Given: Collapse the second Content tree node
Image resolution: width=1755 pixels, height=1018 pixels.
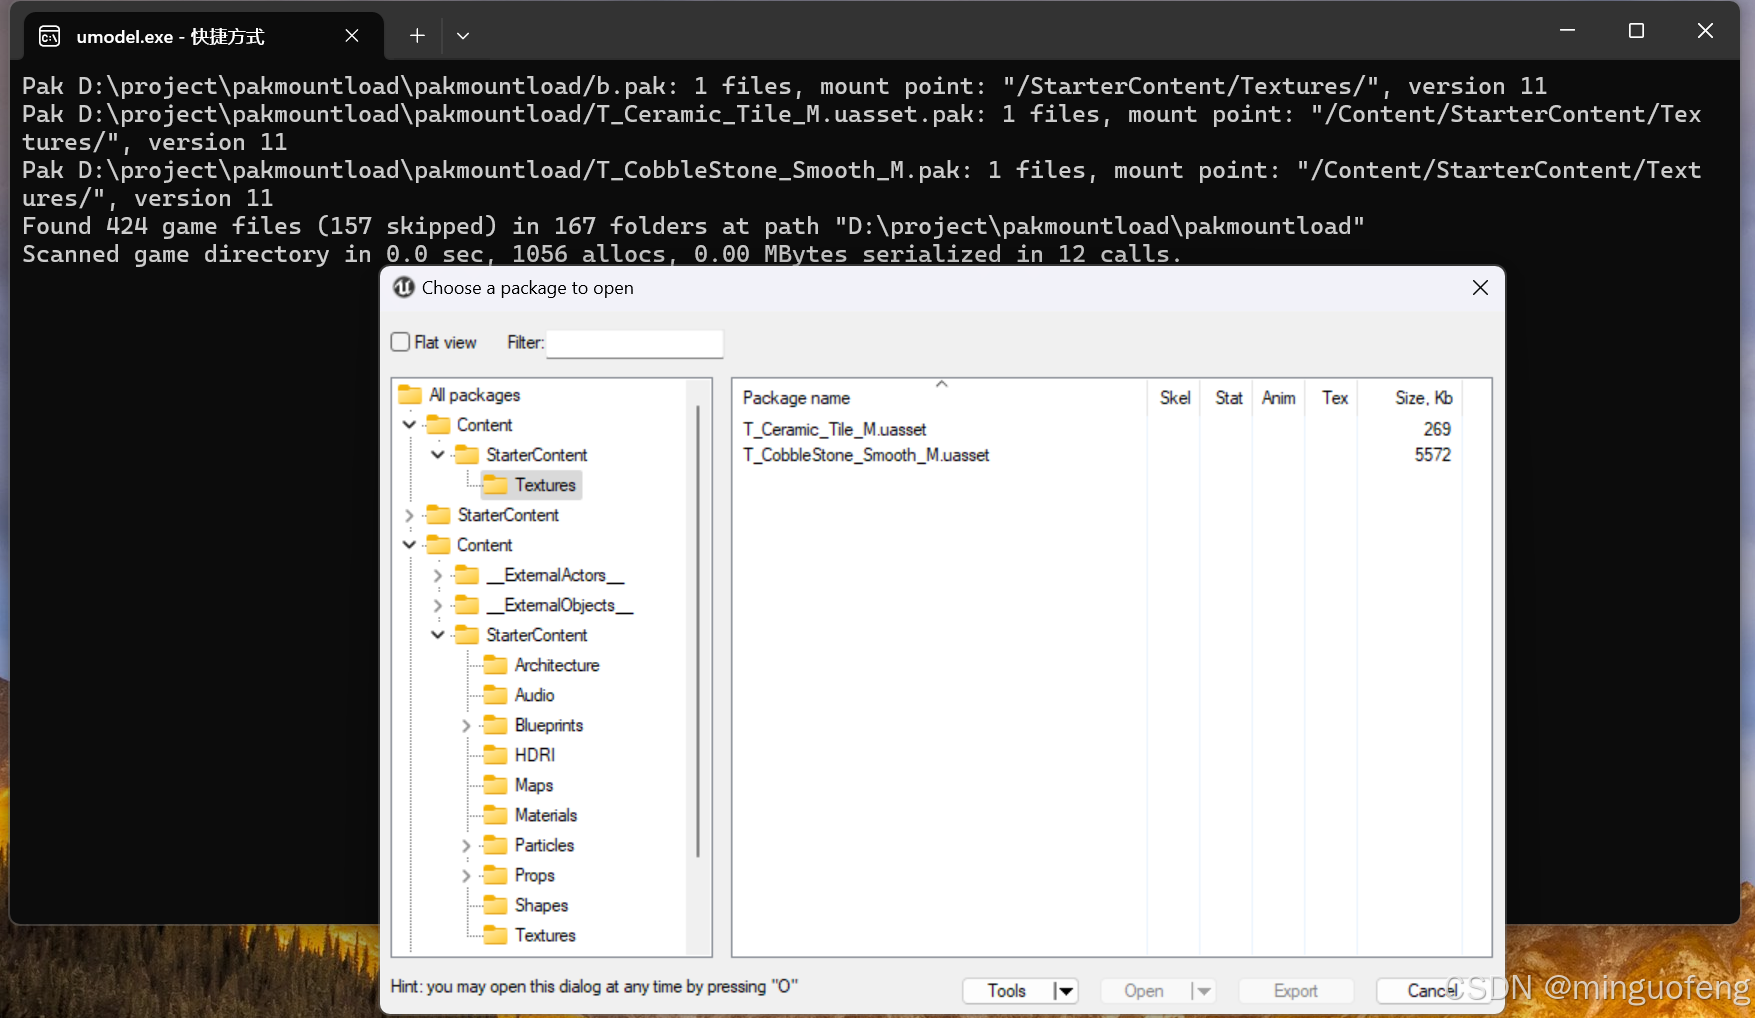Looking at the screenshot, I should point(409,545).
